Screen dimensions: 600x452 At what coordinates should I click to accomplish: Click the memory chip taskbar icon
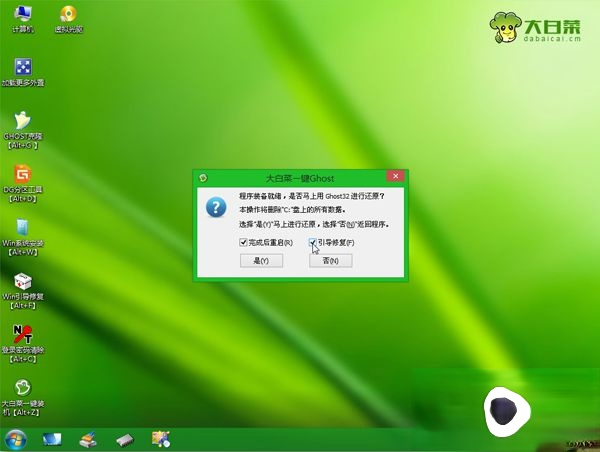click(x=125, y=440)
